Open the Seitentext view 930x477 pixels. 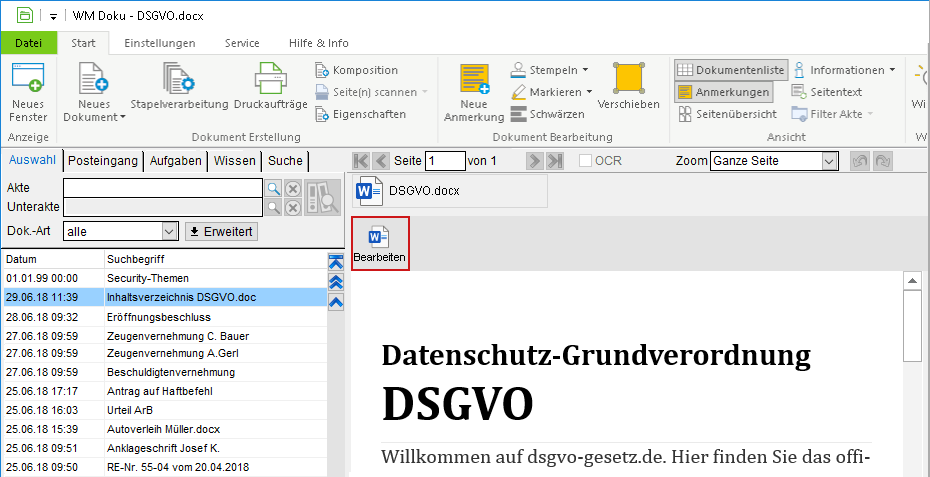coord(827,92)
